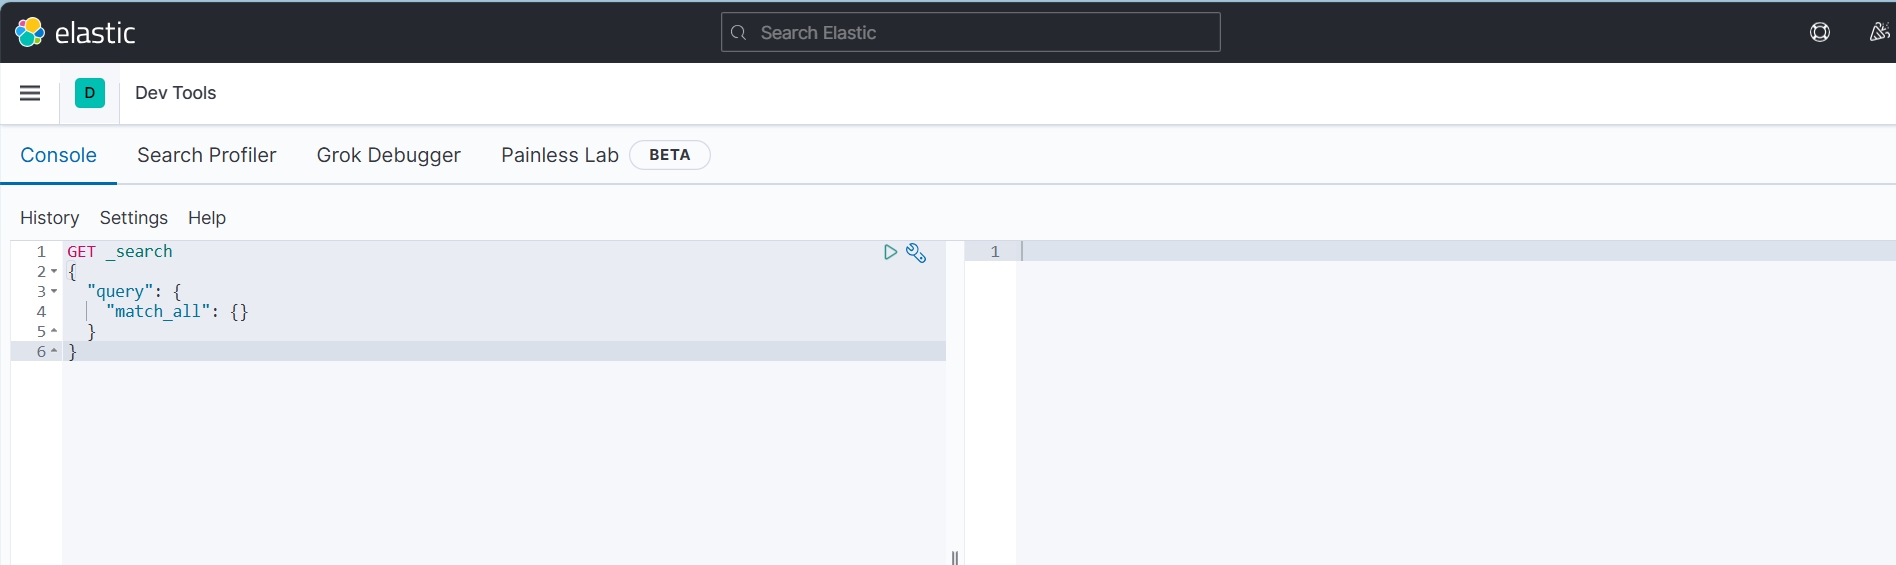The width and height of the screenshot is (1896, 565).
Task: Open the console History
Action: (x=49, y=218)
